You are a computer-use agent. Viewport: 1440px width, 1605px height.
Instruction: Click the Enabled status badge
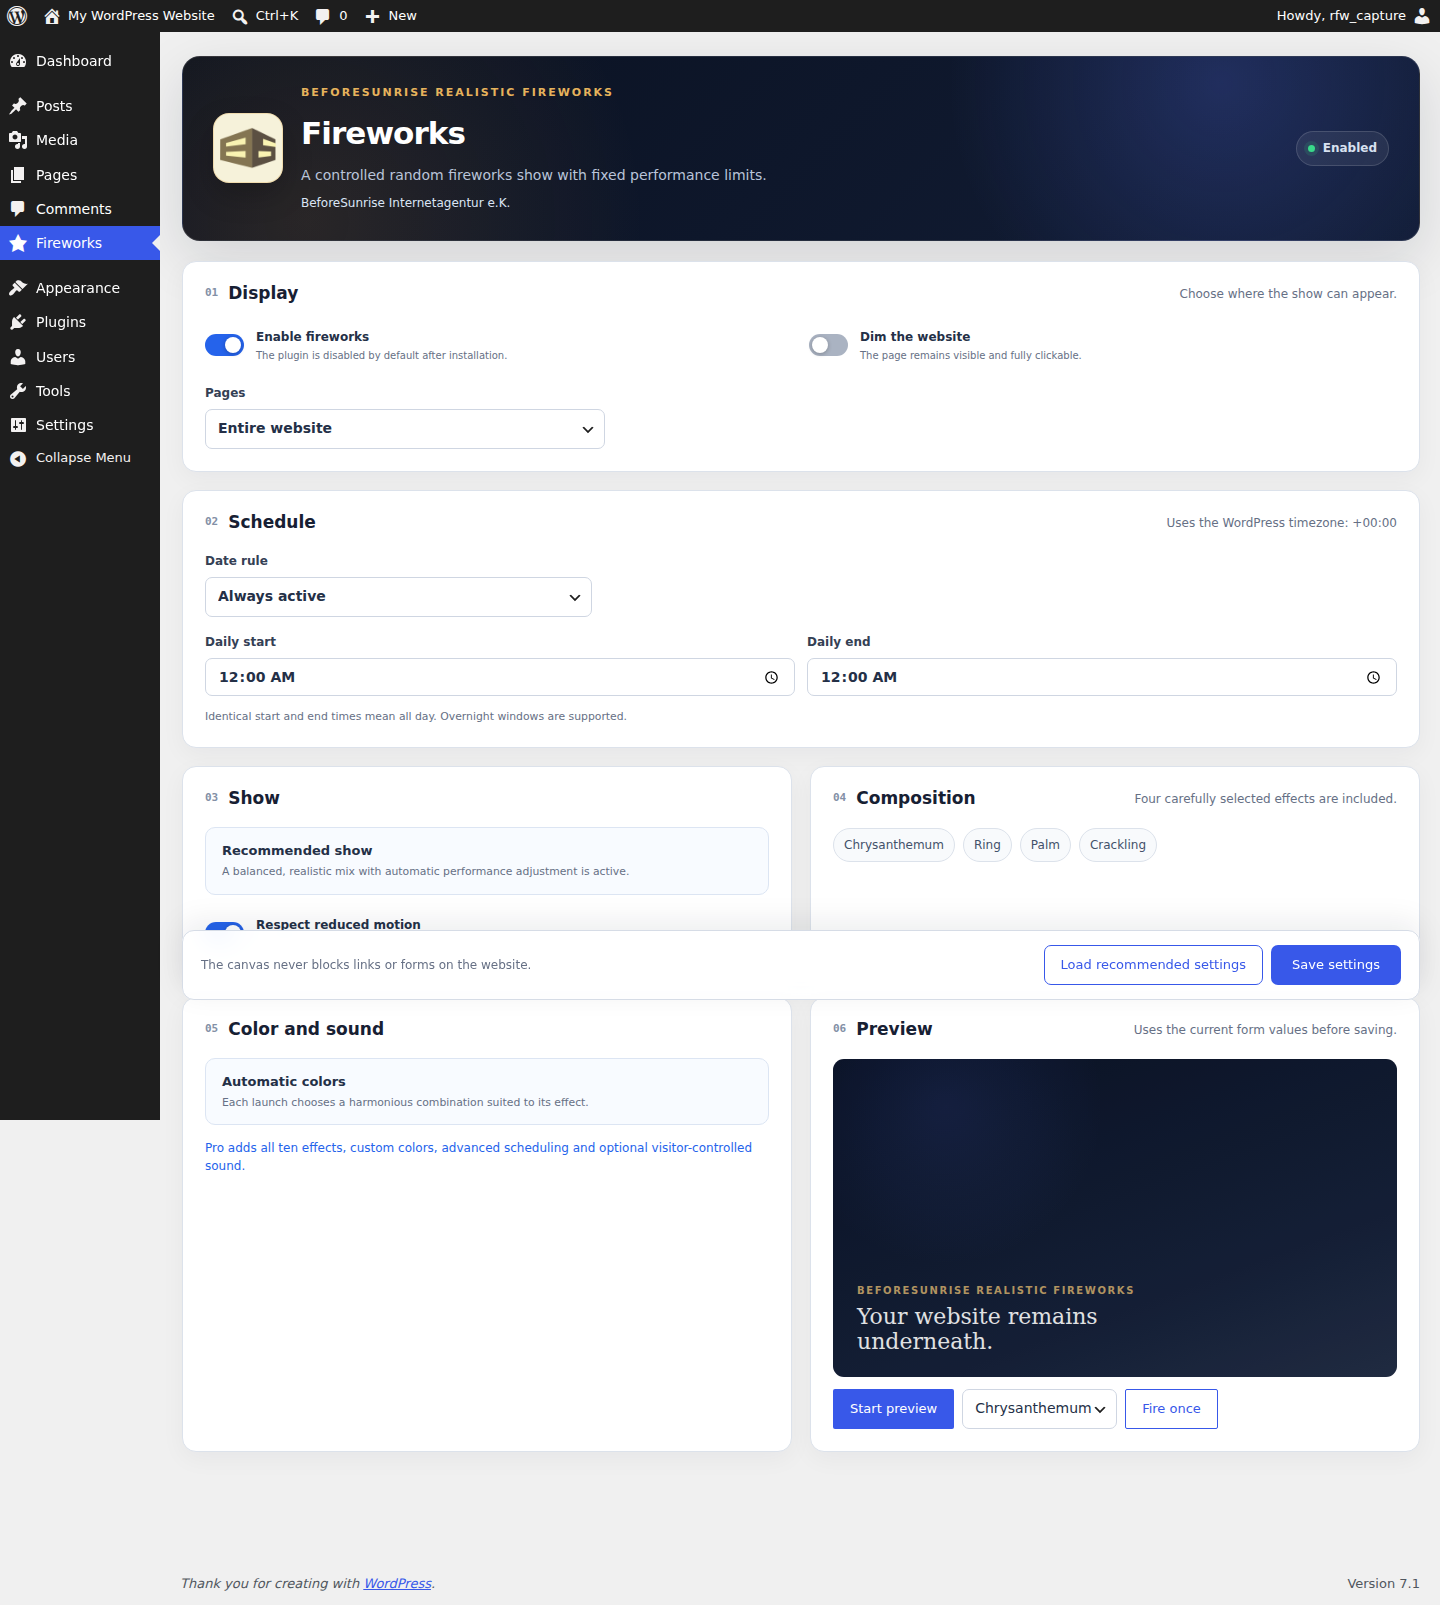click(1342, 148)
